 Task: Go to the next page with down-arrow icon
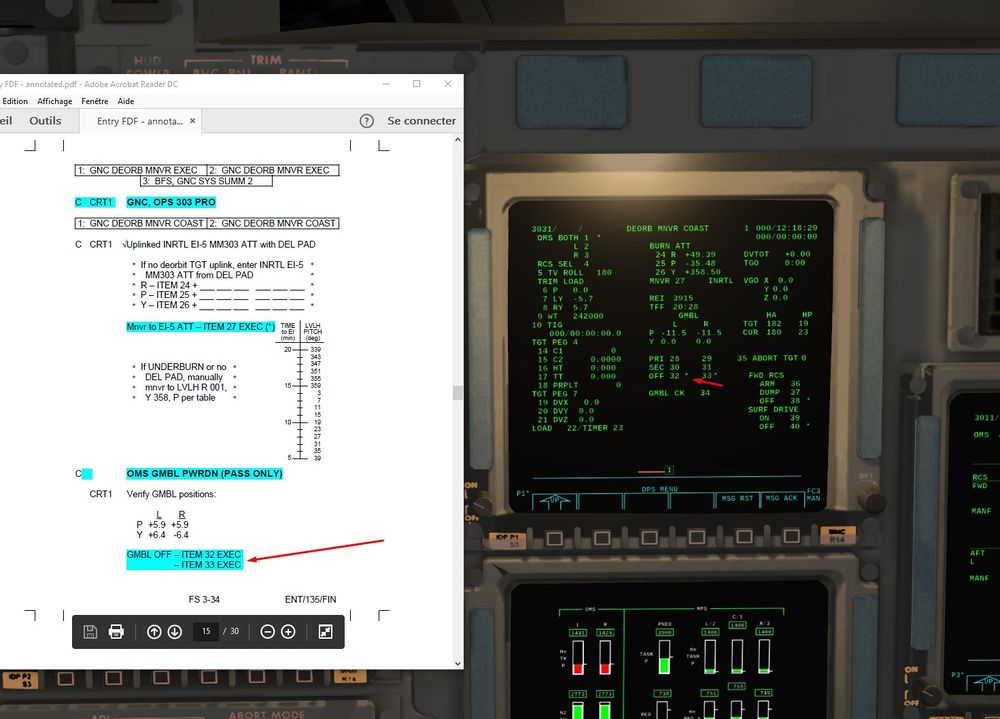(175, 632)
